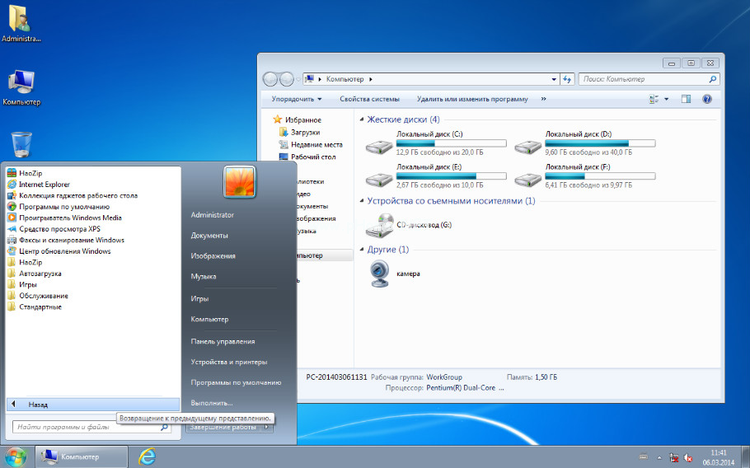The image size is (750, 468).
Task: Launch Internet Explorer from Start menu
Action: click(x=45, y=184)
